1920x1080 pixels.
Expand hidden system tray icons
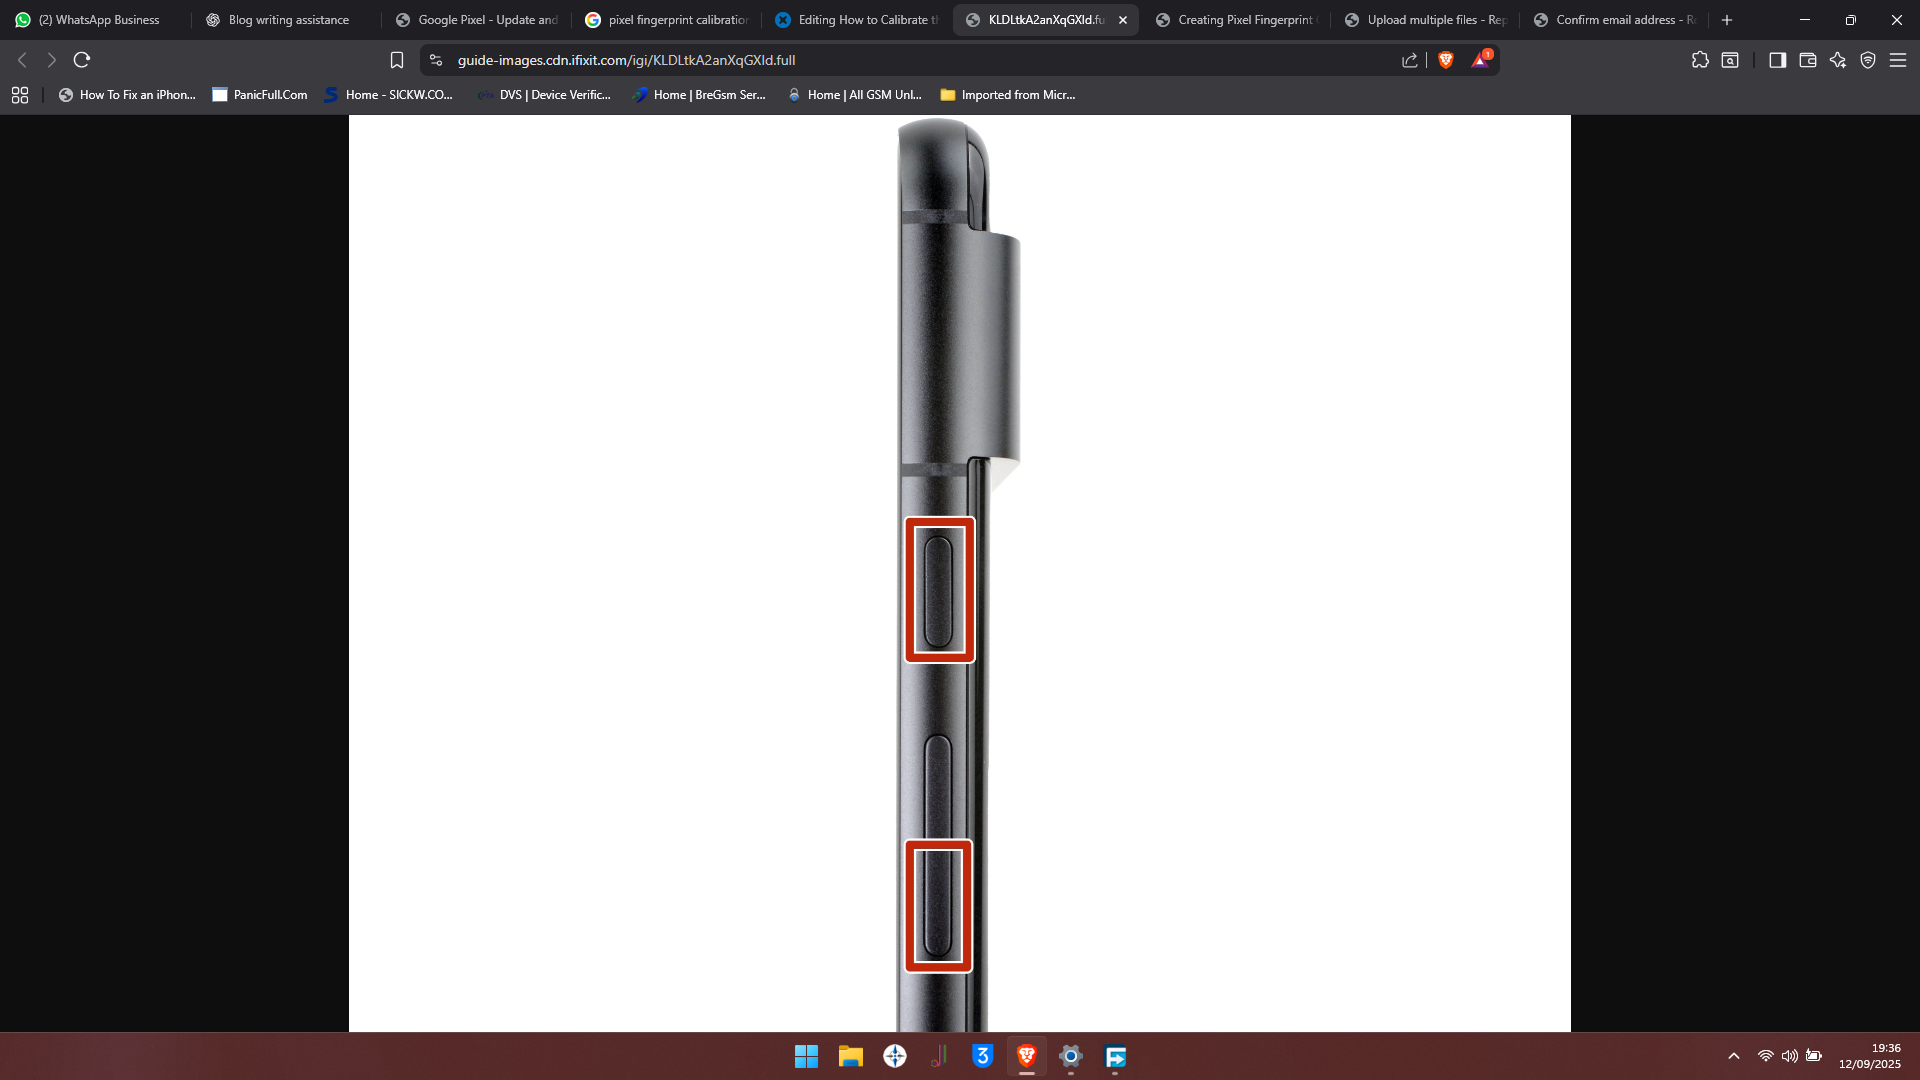[x=1734, y=1056]
